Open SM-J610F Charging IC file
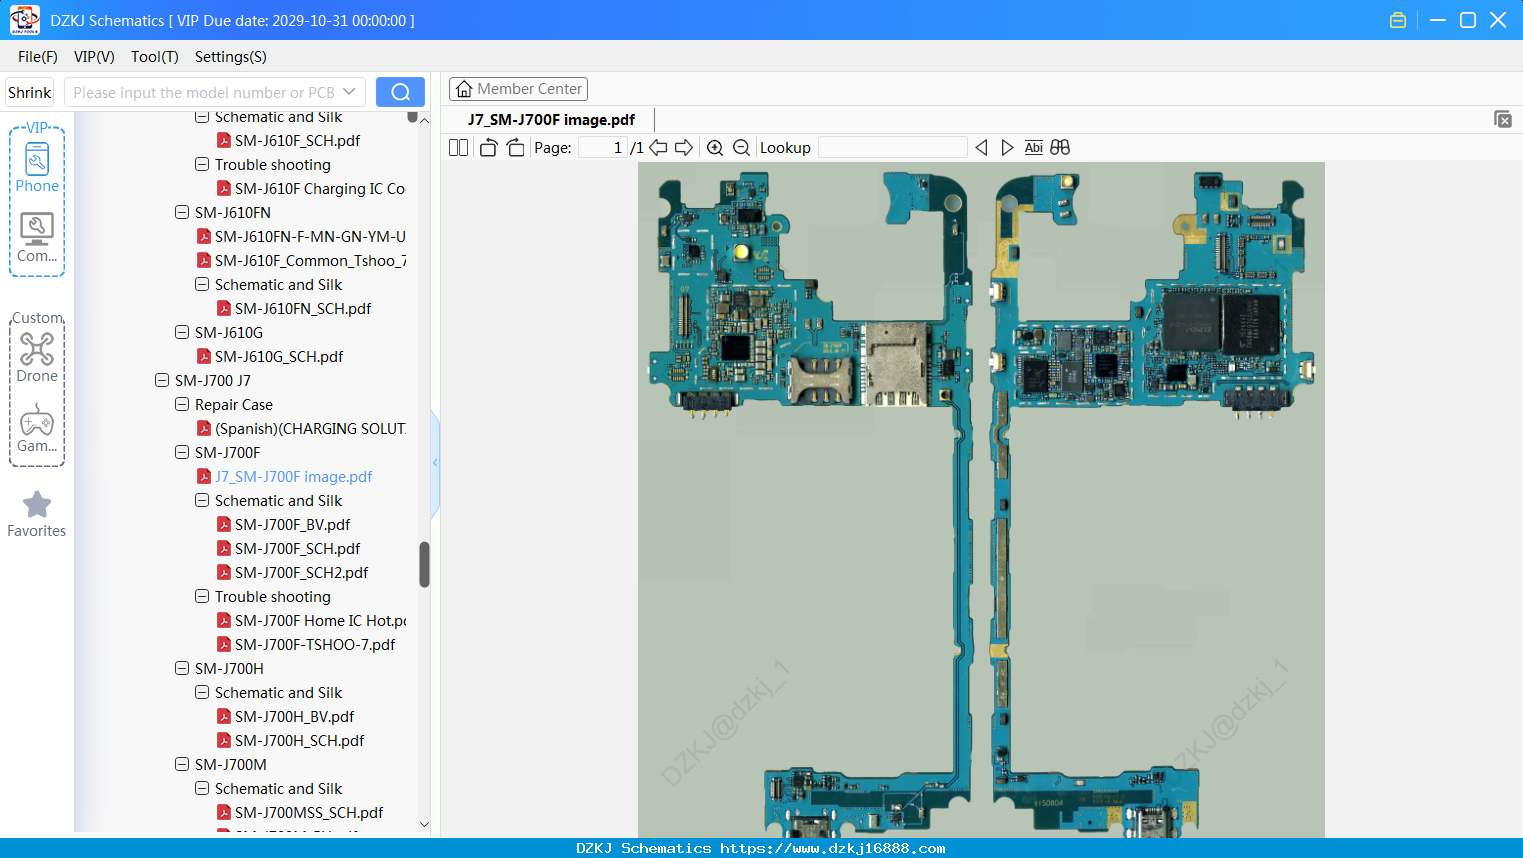 pos(320,188)
